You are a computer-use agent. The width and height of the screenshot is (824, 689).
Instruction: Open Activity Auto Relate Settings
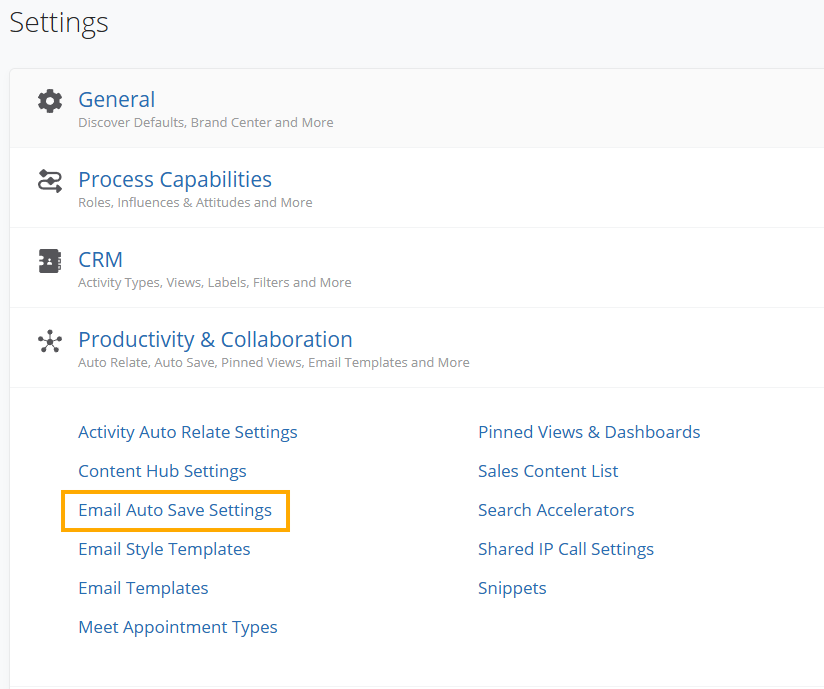[x=187, y=432]
